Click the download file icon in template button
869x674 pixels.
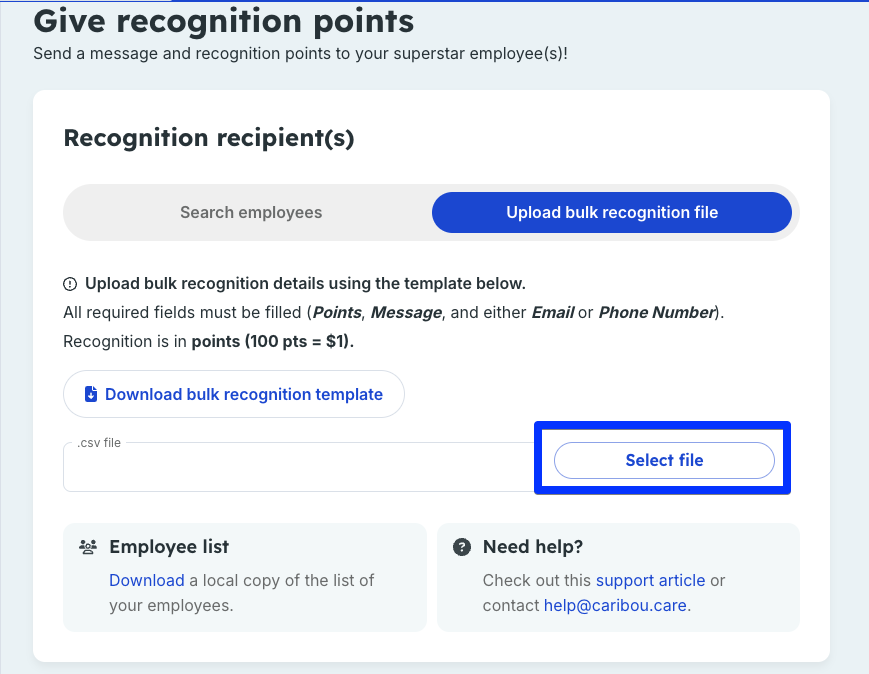pos(91,394)
